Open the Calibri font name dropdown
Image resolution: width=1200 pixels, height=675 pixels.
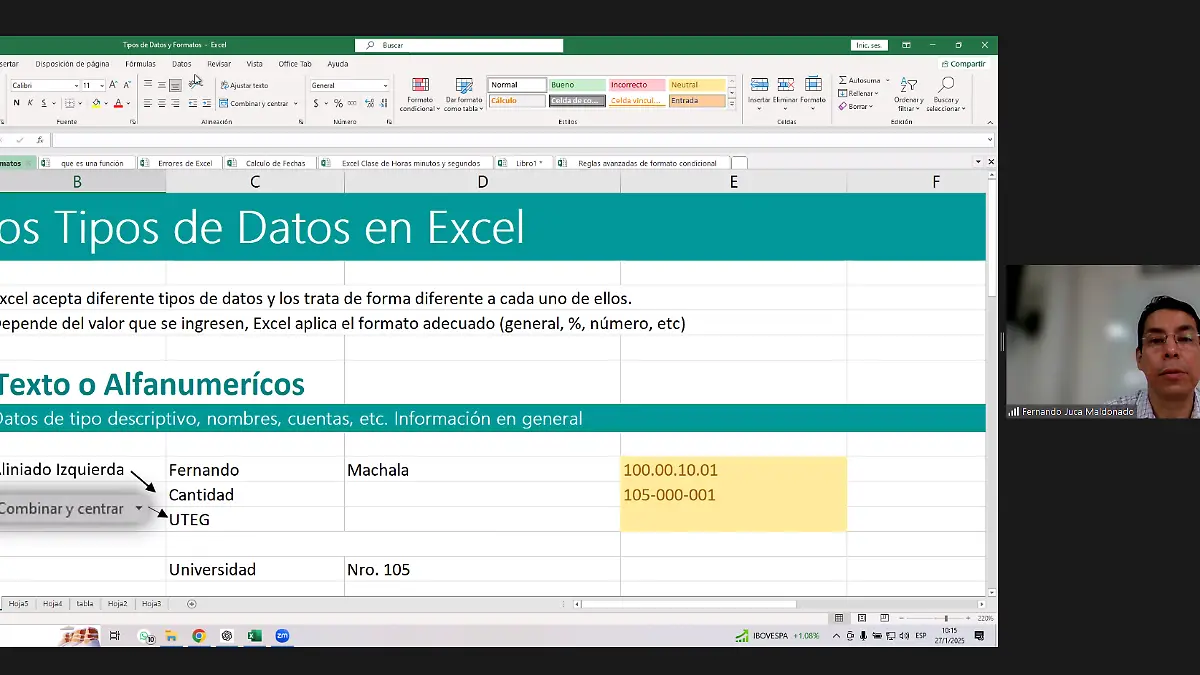pos(75,86)
